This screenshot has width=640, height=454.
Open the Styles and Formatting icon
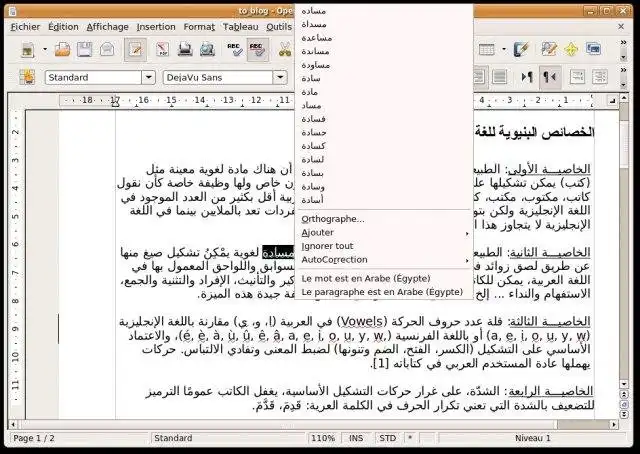(x=27, y=77)
